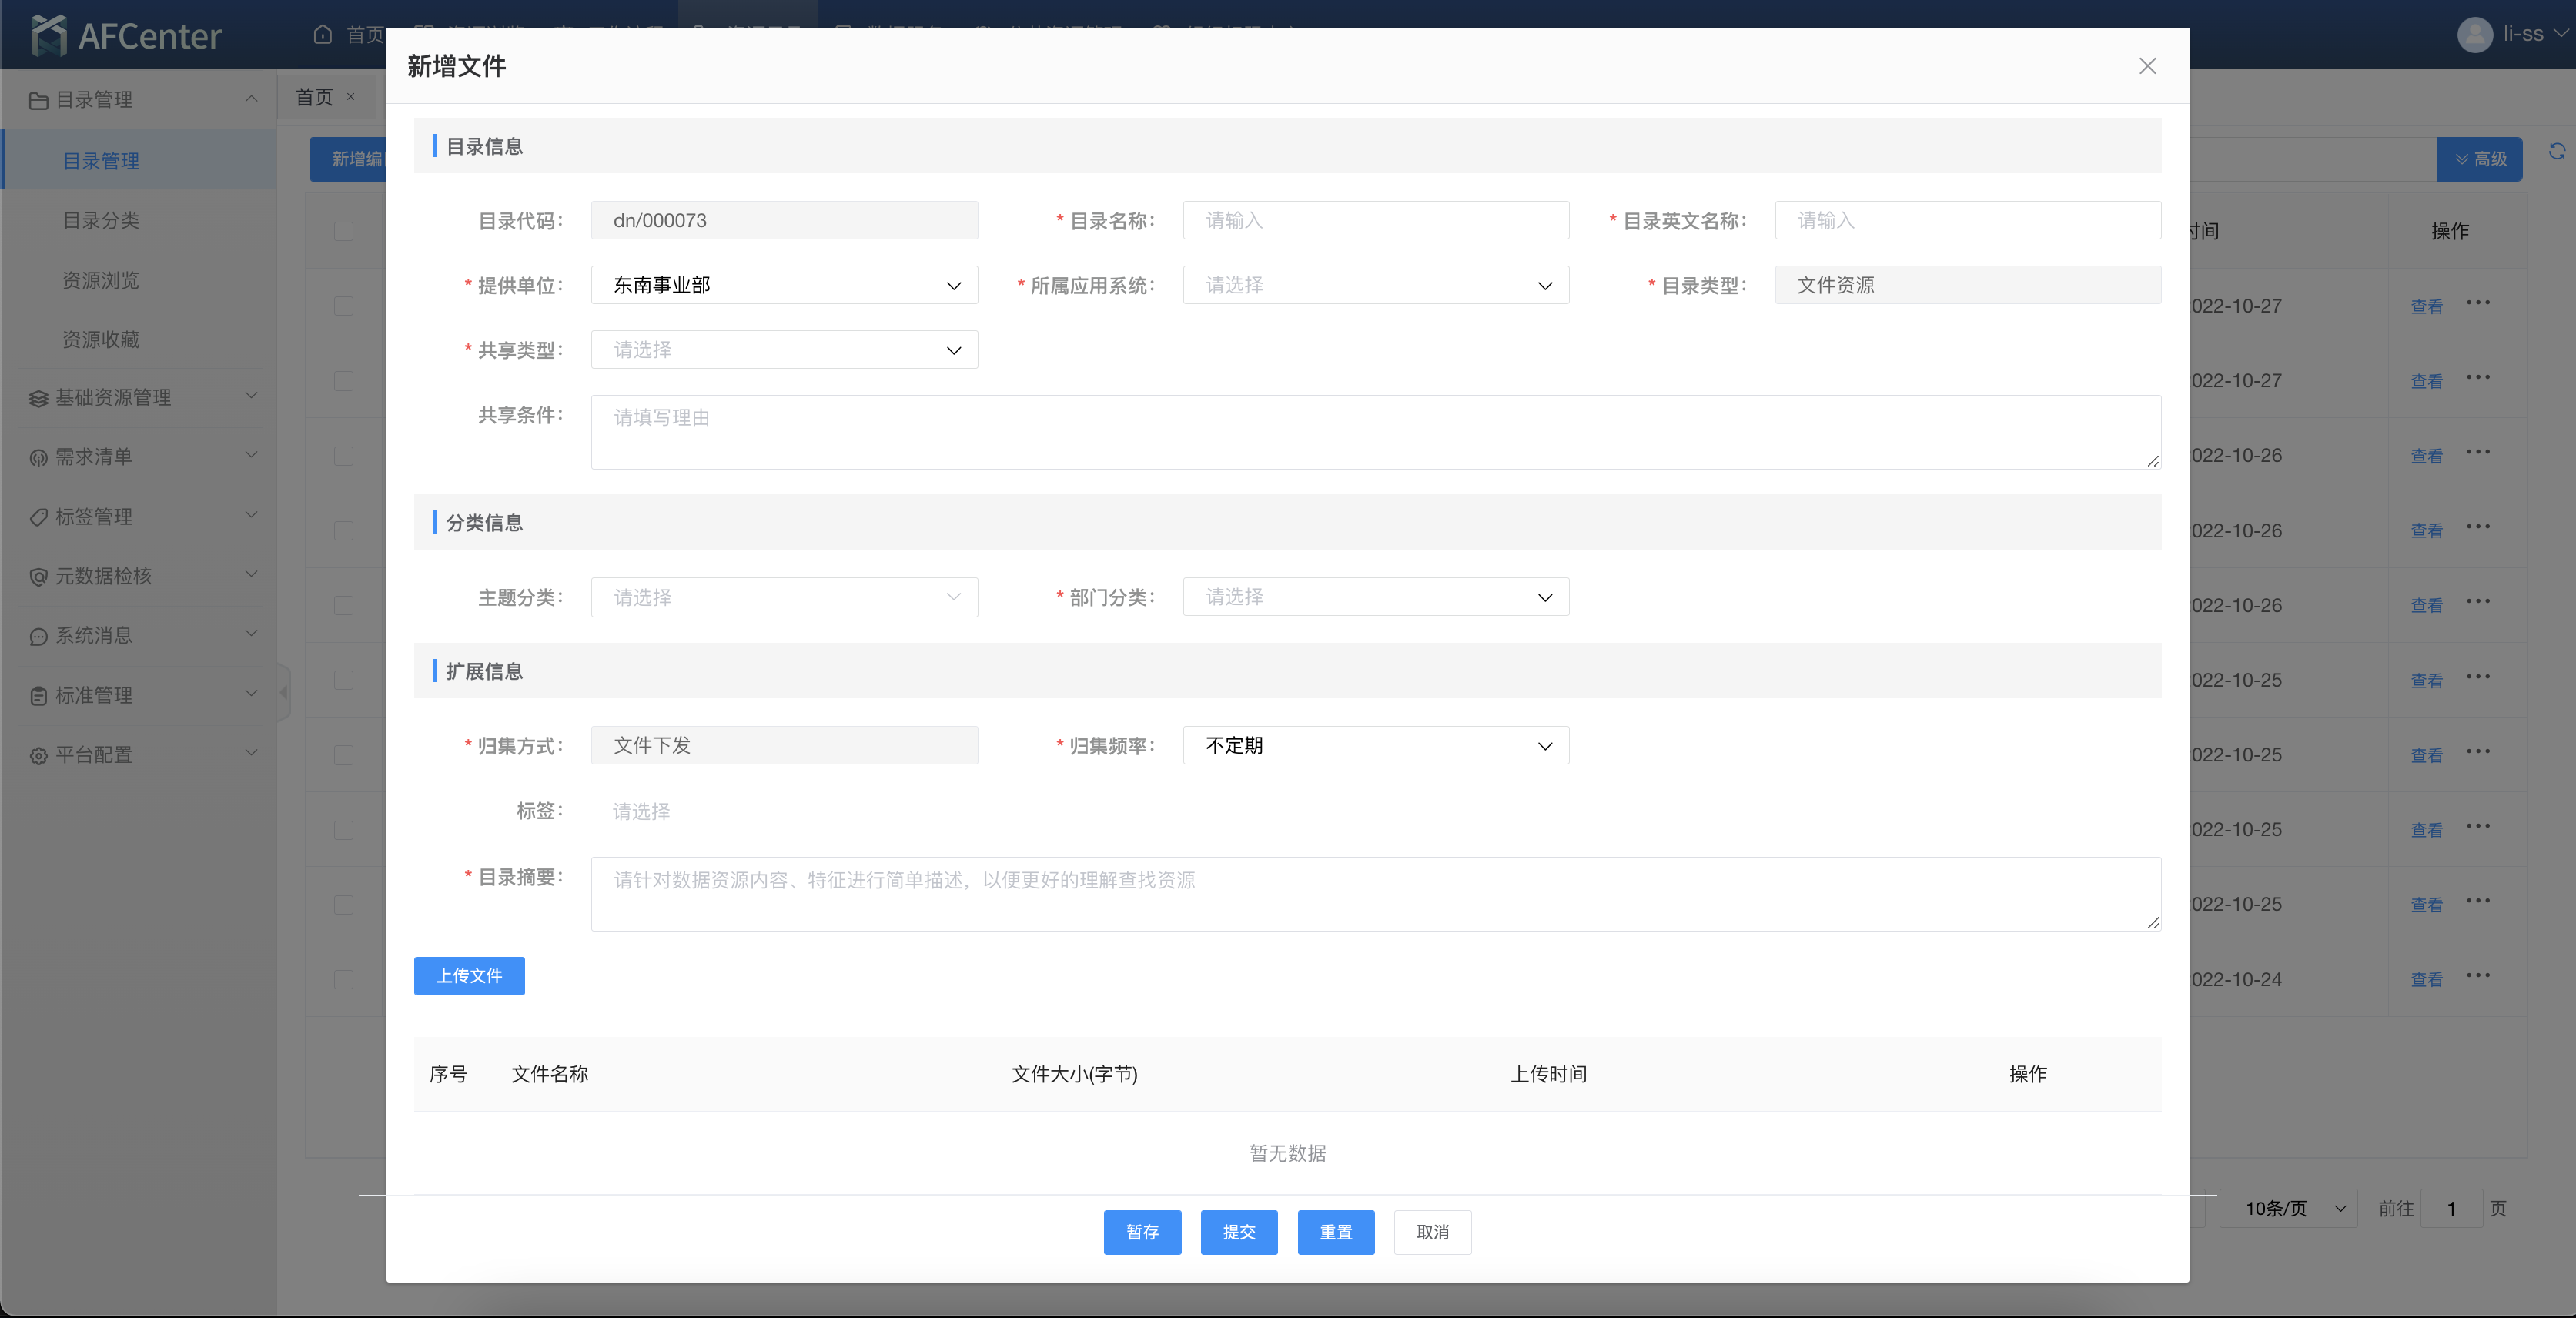Click the refresh icon next to the 高级 button
The height and width of the screenshot is (1318, 2576).
click(2557, 151)
